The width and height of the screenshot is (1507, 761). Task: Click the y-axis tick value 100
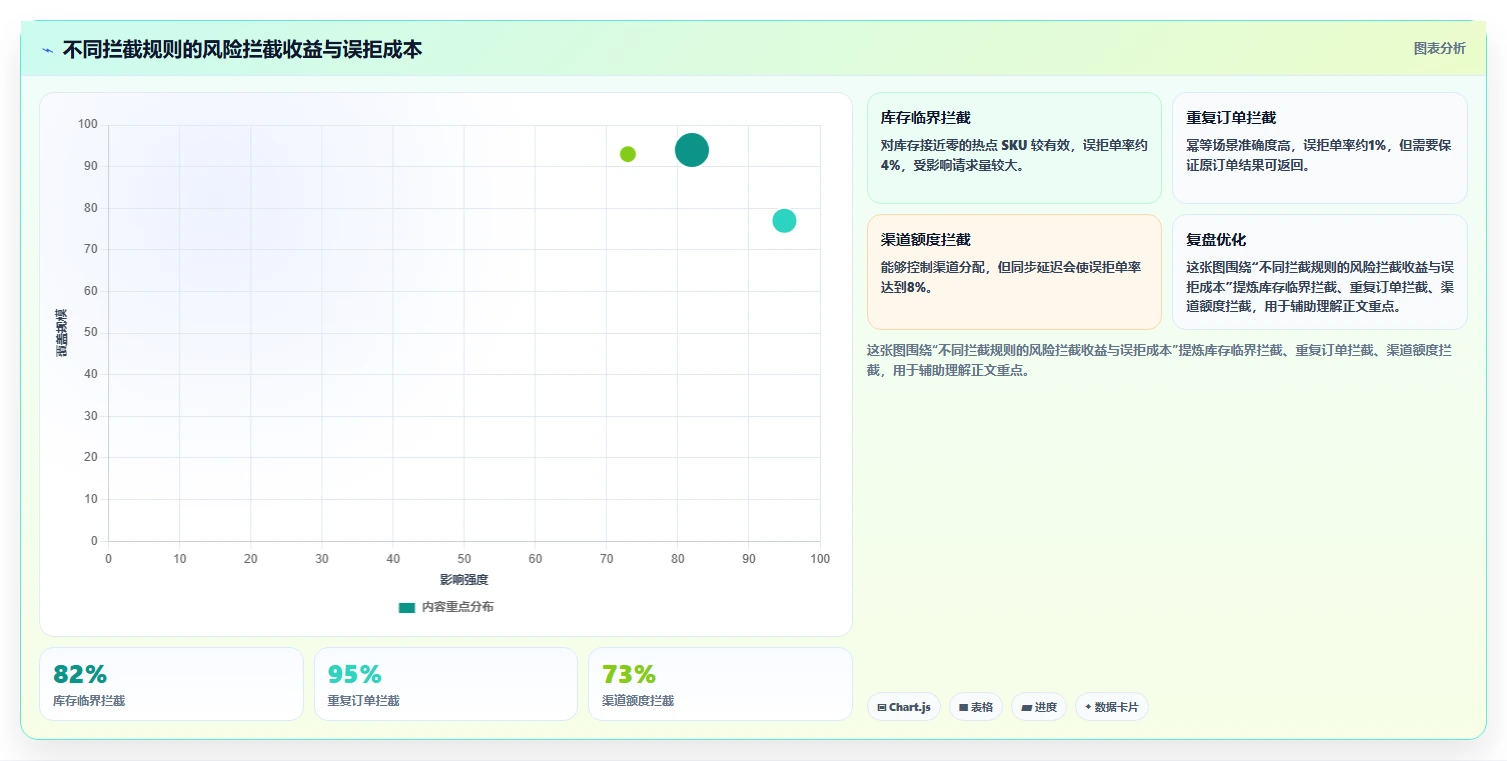88,125
